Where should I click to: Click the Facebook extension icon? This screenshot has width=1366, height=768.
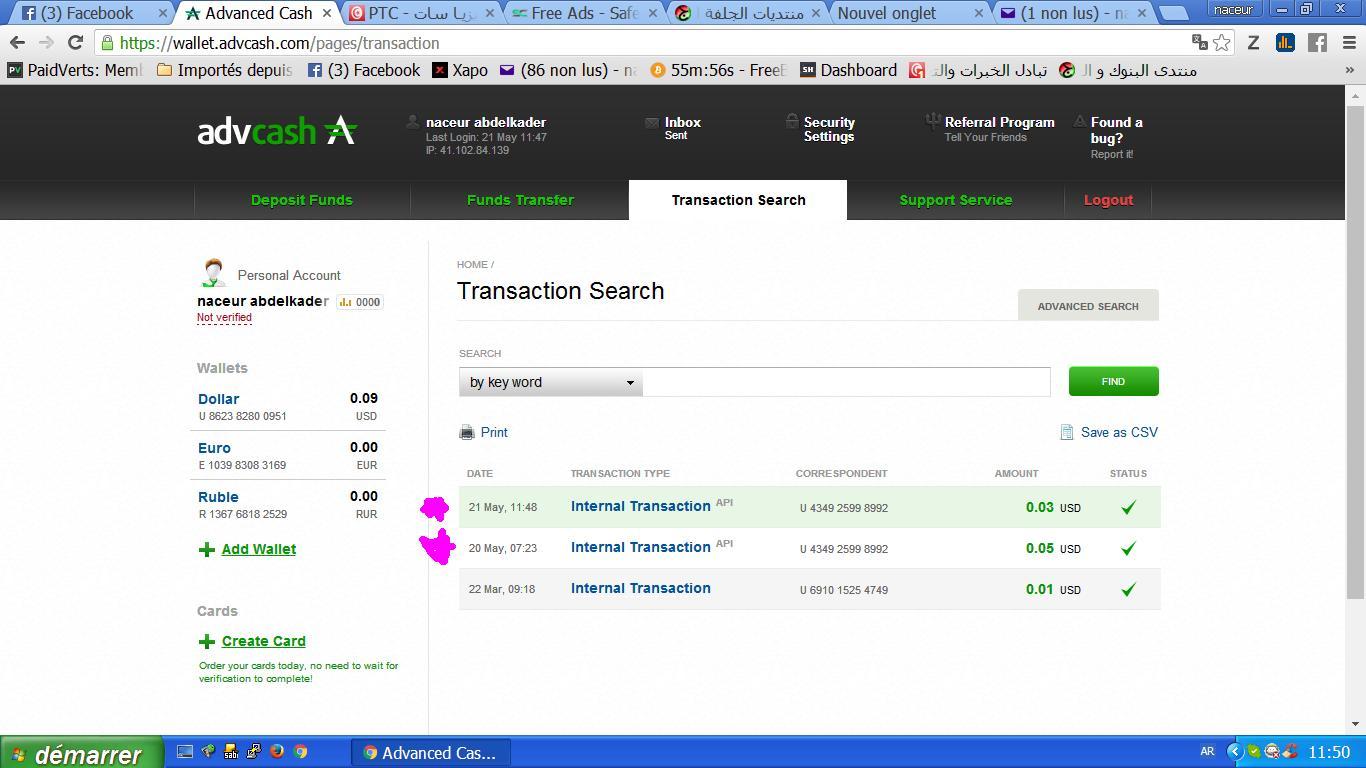pos(1317,42)
